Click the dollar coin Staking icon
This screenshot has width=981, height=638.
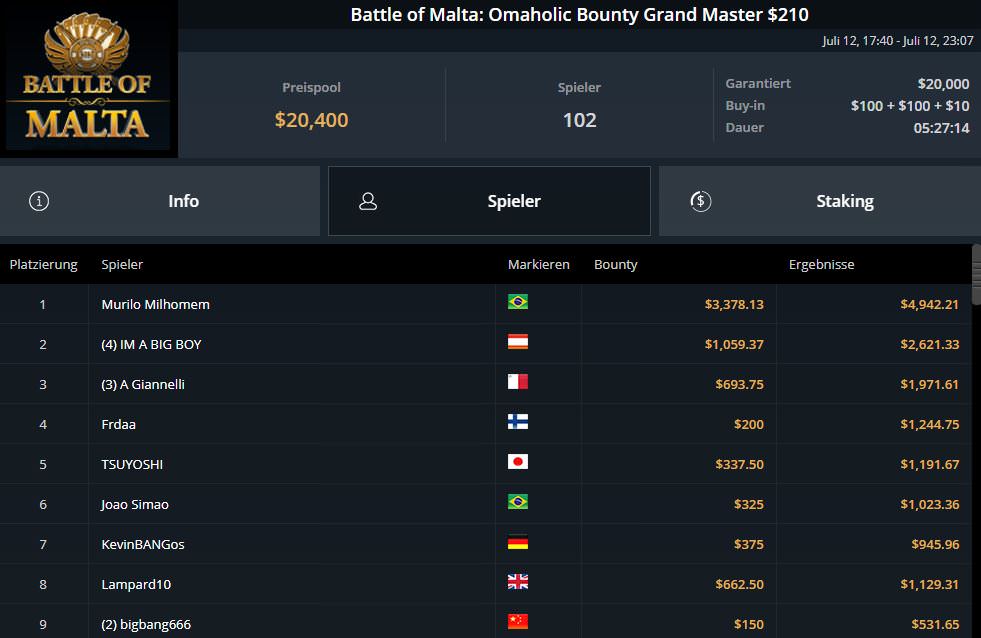pyautogui.click(x=701, y=201)
